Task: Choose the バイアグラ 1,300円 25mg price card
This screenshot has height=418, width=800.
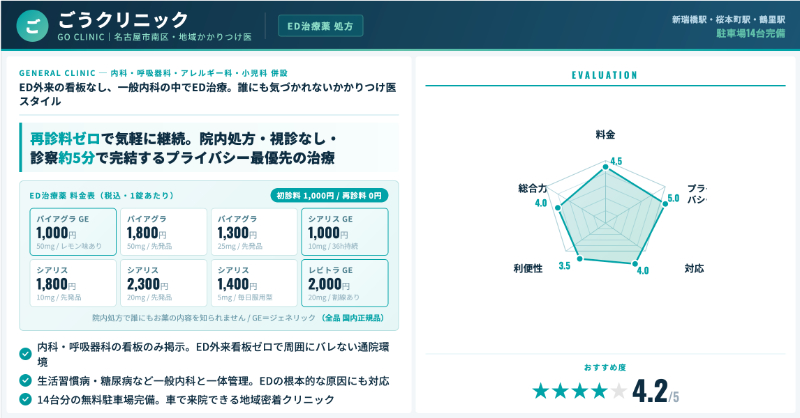Action: [253, 231]
